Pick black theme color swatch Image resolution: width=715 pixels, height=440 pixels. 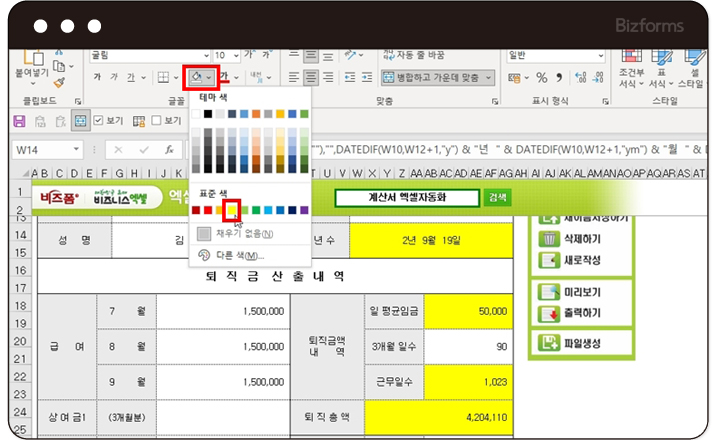coord(208,114)
